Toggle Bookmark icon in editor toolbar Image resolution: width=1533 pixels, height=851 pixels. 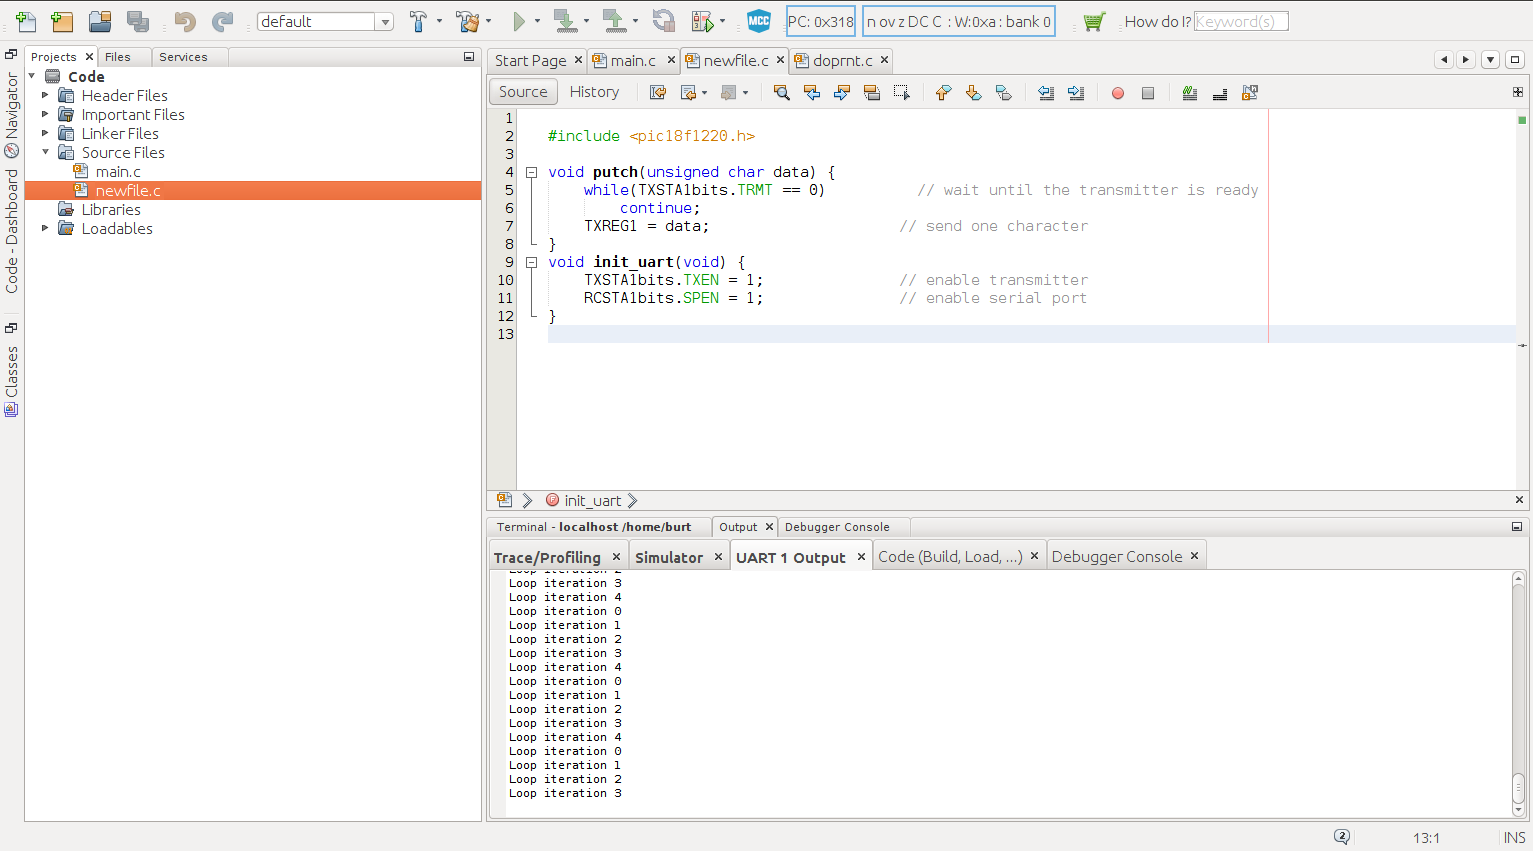(1003, 93)
